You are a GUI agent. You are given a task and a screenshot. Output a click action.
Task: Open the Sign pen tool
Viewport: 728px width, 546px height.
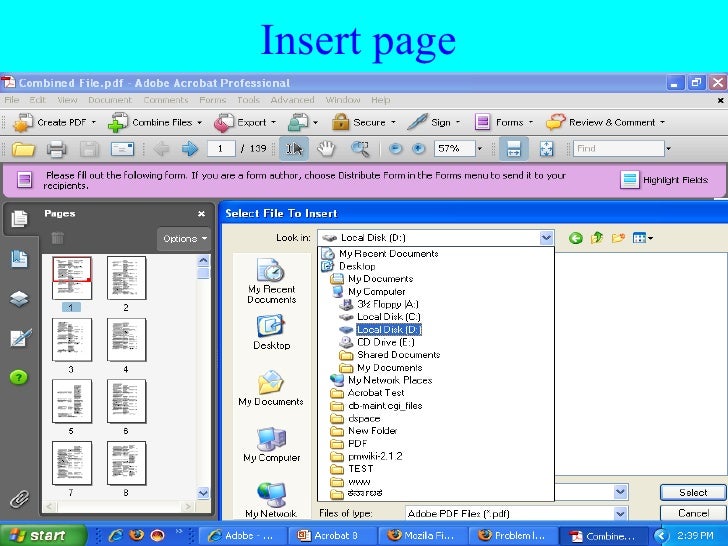pos(434,123)
